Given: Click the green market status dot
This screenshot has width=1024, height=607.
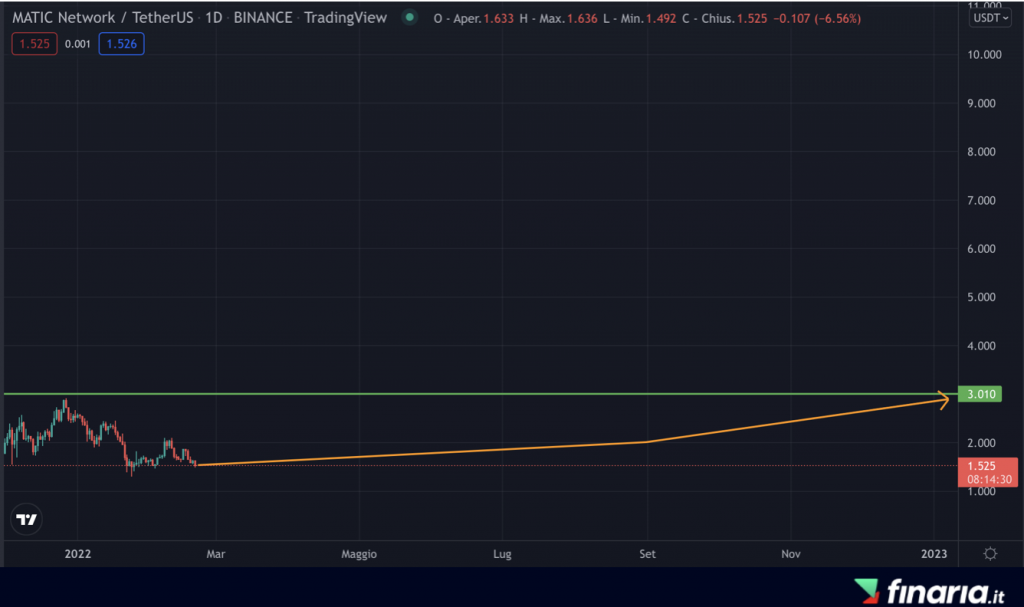Looking at the screenshot, I should pos(409,18).
